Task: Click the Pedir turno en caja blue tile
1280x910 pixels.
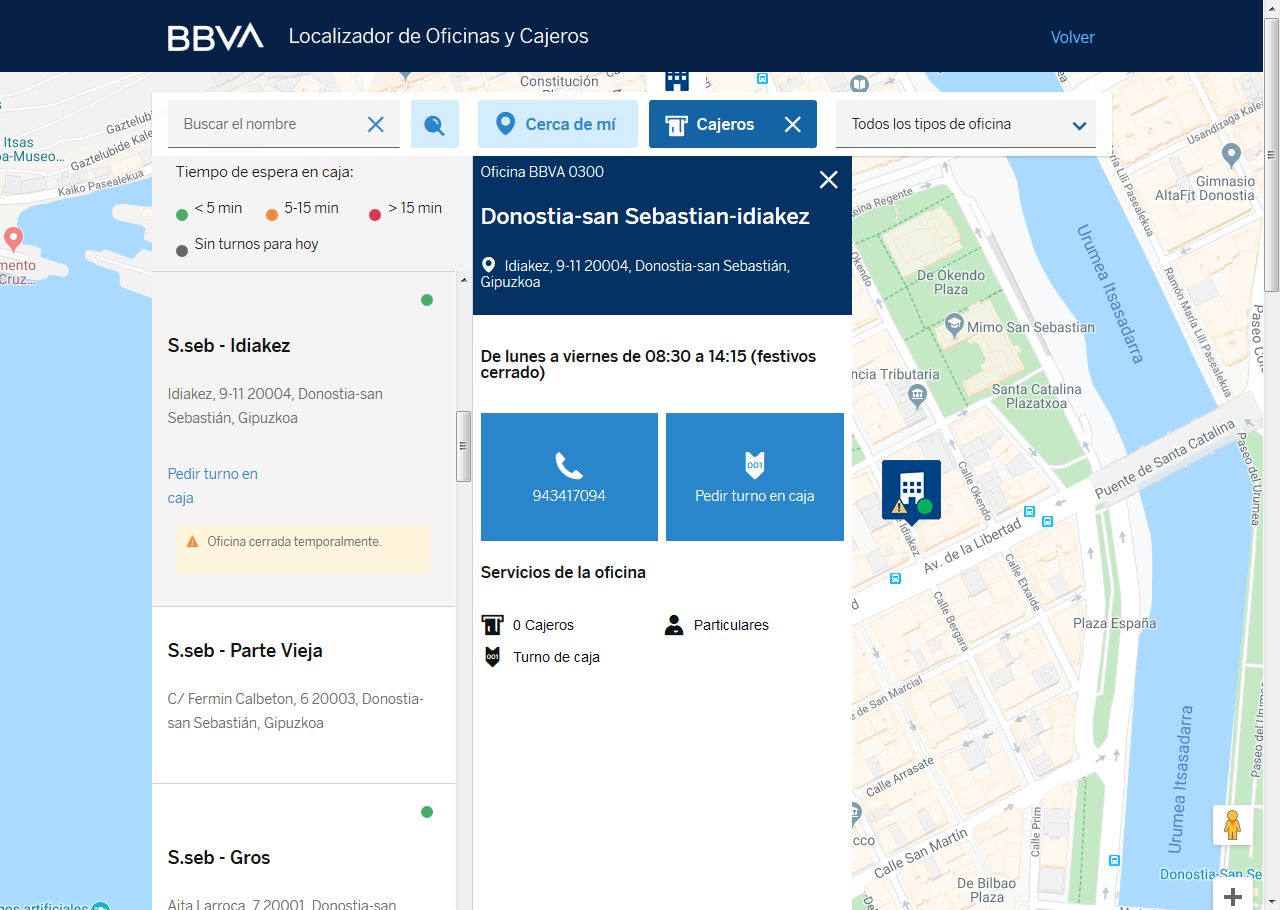Action: coord(755,477)
